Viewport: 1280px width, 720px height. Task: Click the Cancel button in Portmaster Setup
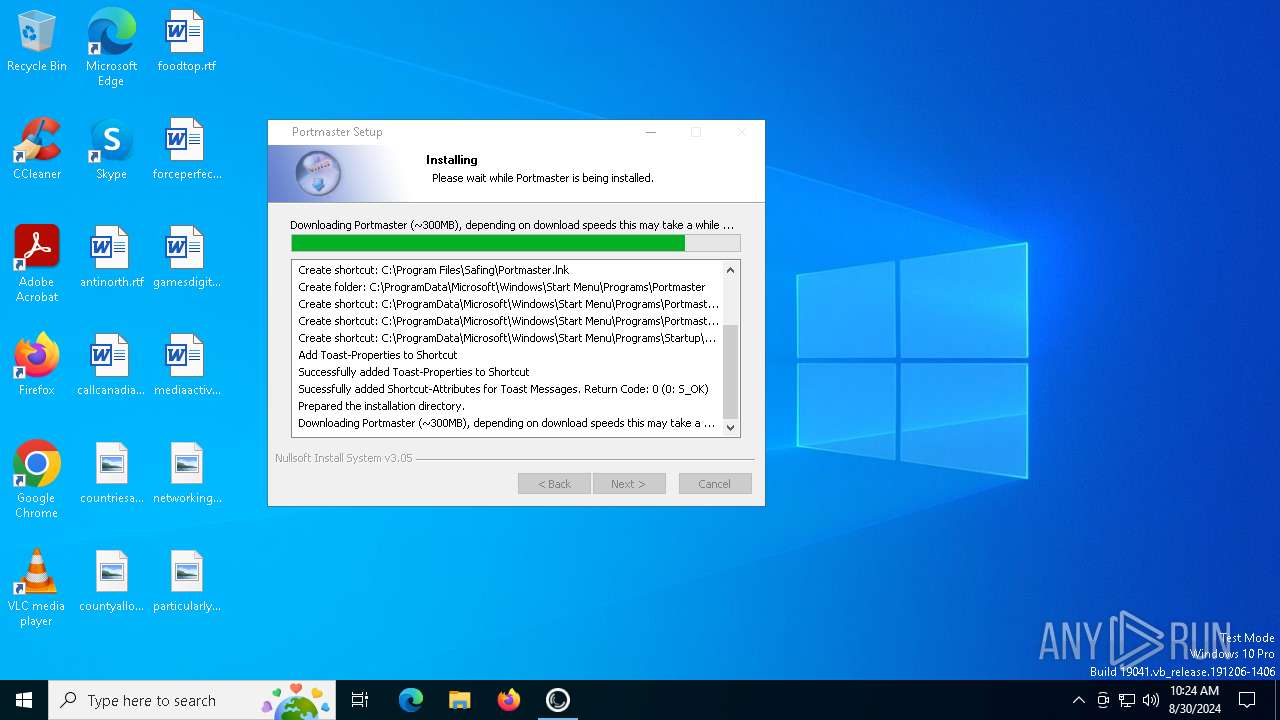coord(715,484)
